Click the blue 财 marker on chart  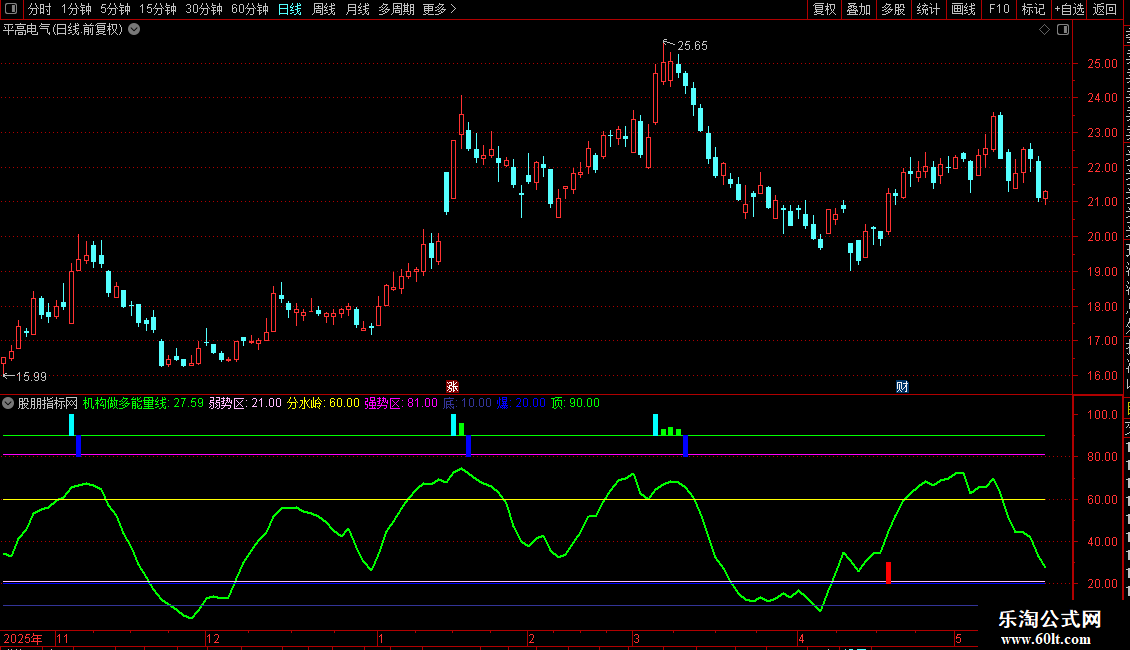[x=902, y=387]
